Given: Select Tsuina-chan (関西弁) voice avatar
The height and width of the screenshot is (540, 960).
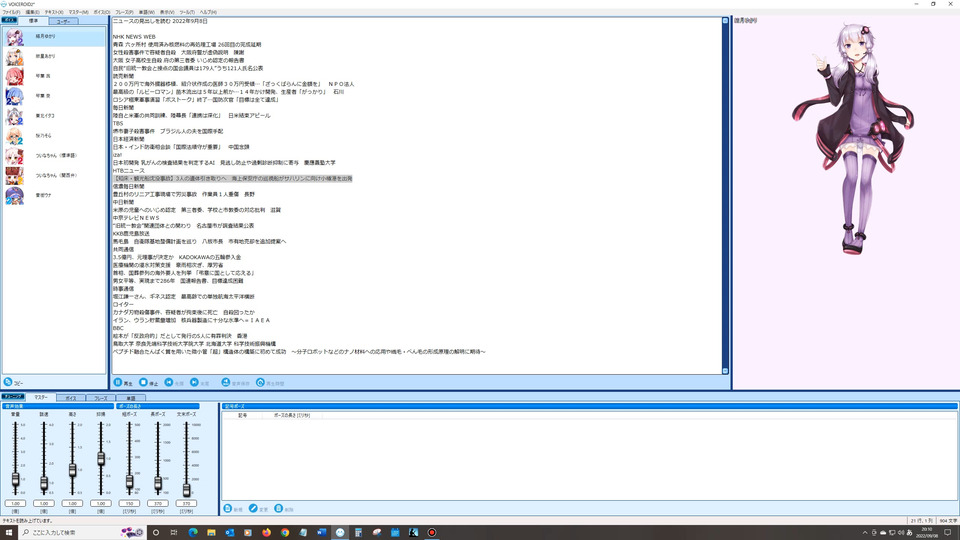Looking at the screenshot, I should click(14, 176).
